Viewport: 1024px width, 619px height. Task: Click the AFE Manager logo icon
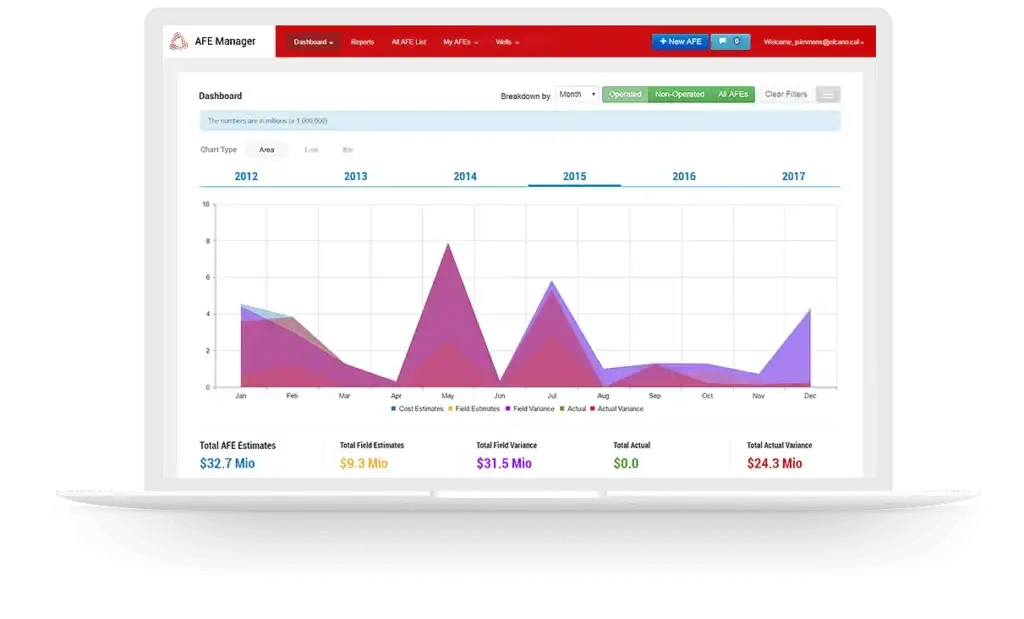coord(178,41)
